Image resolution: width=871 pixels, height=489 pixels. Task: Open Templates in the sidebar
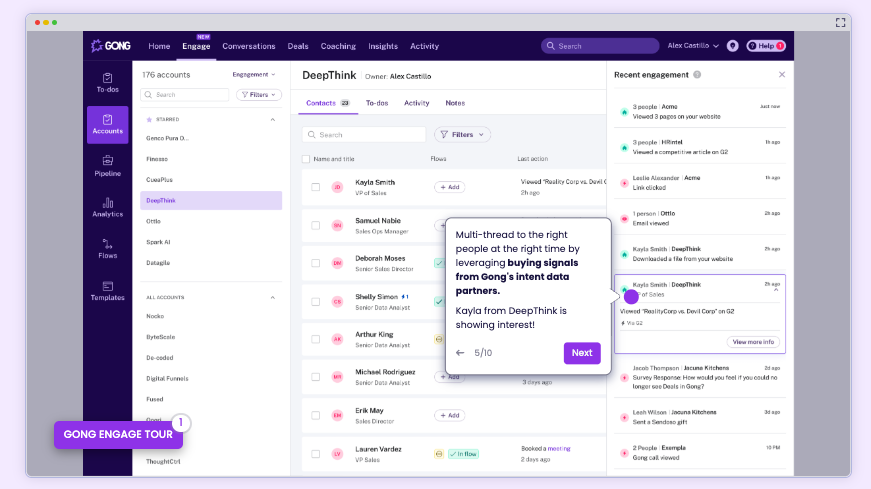108,291
